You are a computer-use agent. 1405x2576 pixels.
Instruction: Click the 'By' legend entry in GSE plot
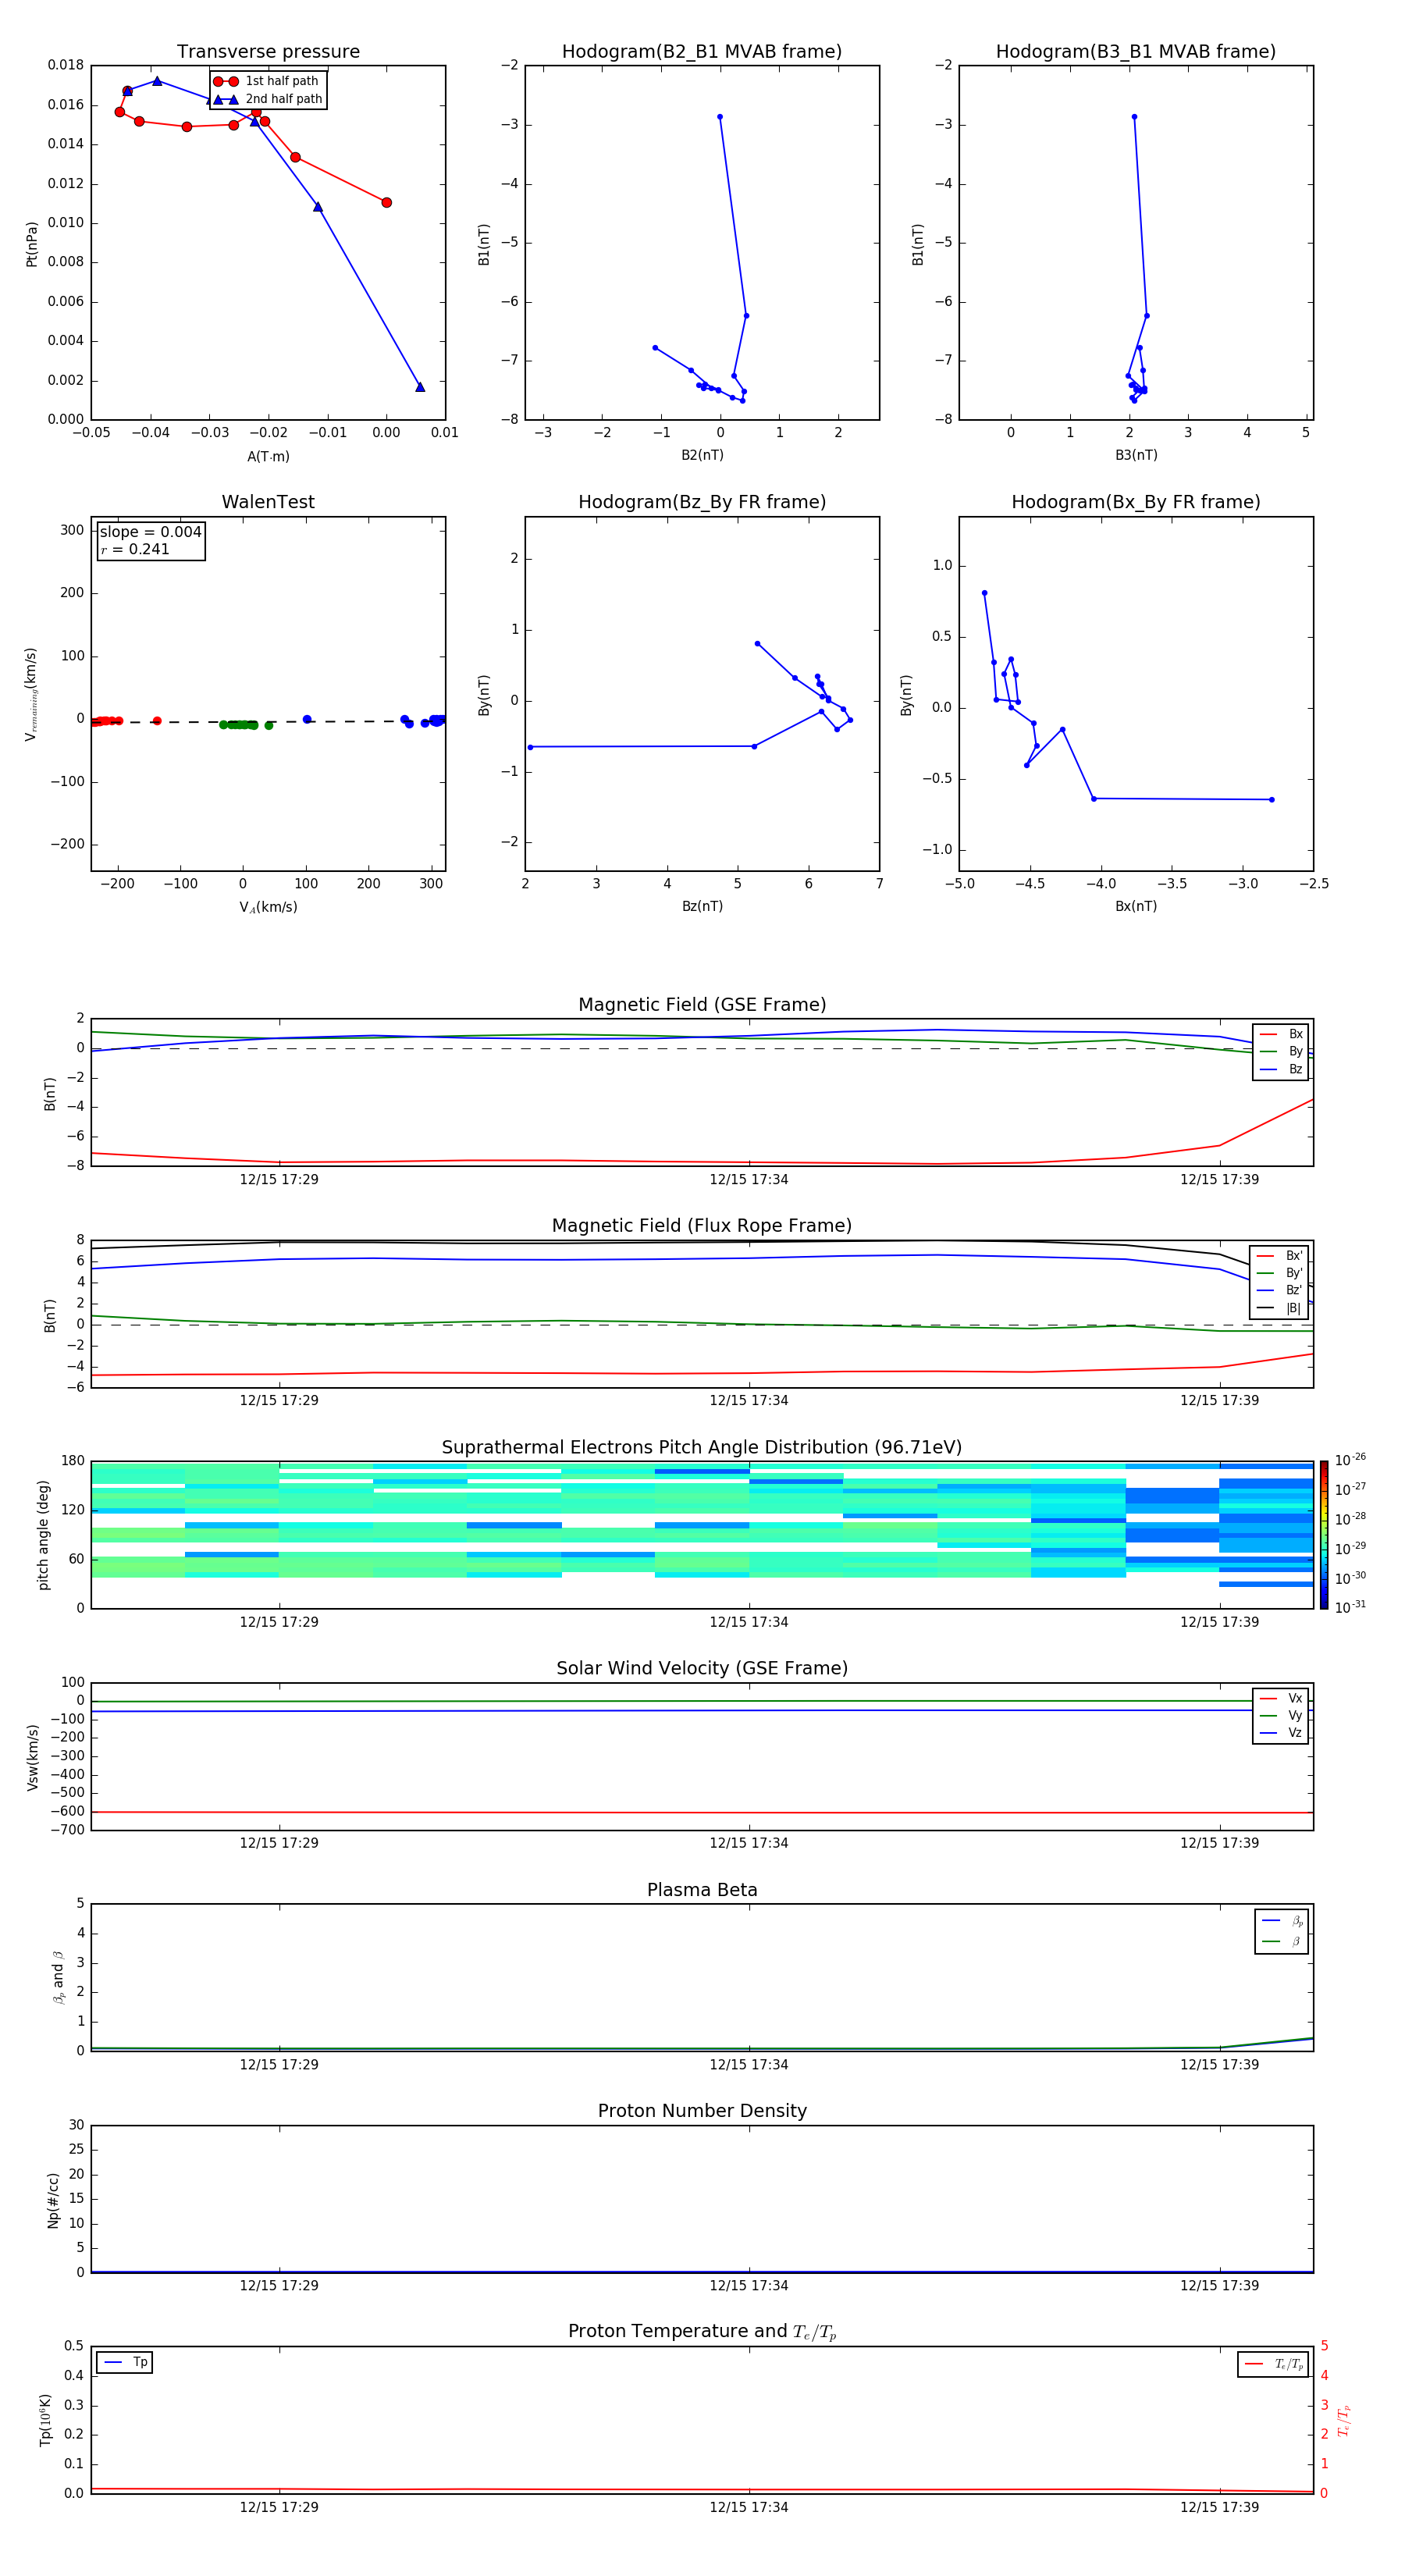pos(1281,1051)
